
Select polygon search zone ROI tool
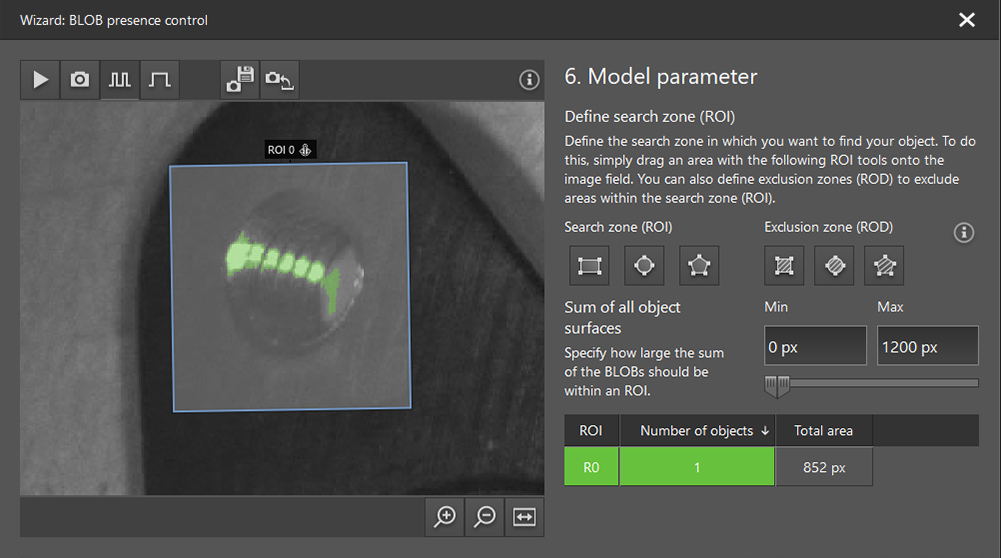[699, 266]
